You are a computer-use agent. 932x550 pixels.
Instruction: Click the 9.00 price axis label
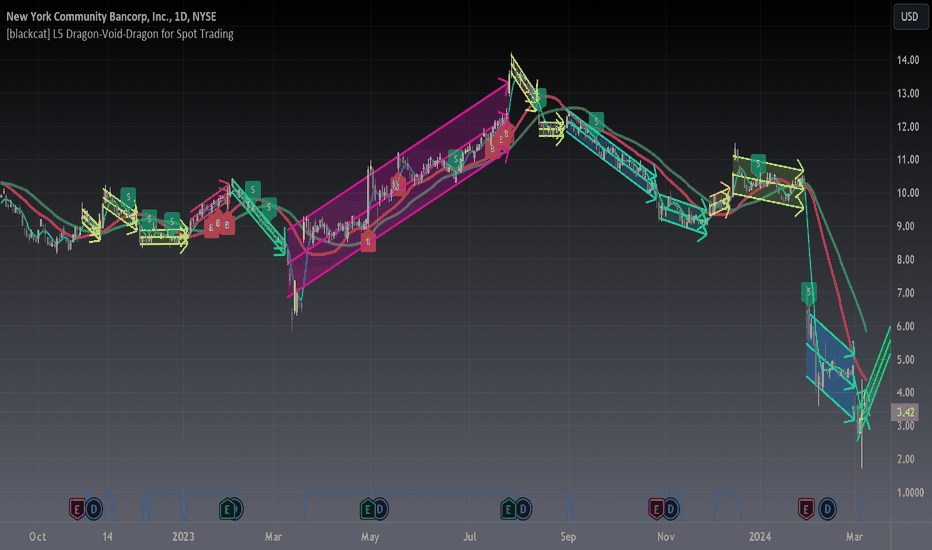tap(905, 227)
